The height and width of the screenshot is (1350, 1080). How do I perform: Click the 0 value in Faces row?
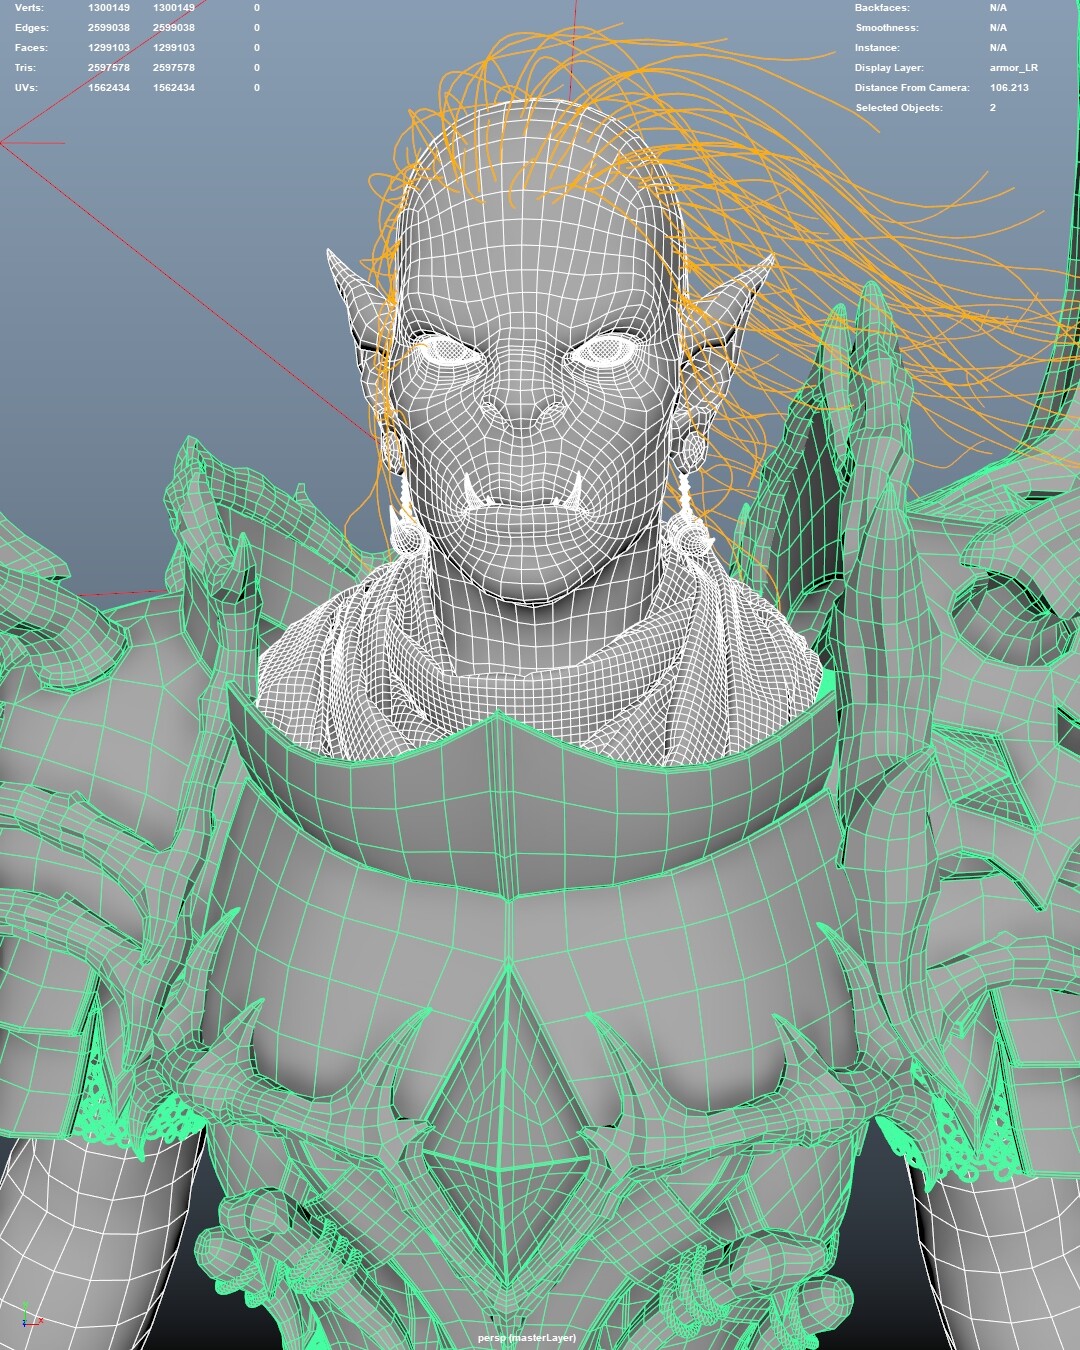tap(257, 47)
